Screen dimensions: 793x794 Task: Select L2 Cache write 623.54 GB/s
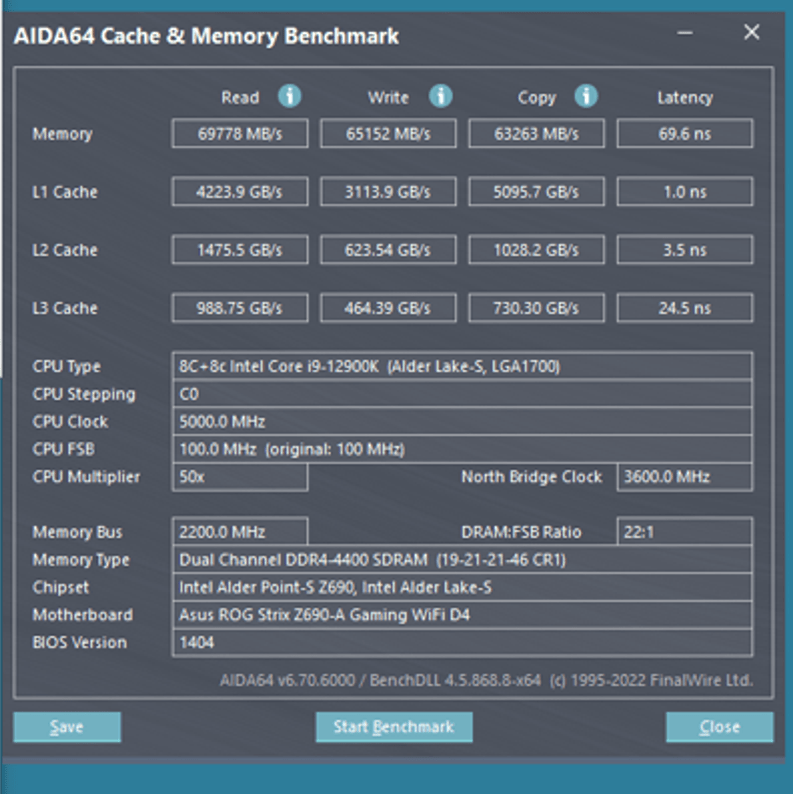coord(388,250)
